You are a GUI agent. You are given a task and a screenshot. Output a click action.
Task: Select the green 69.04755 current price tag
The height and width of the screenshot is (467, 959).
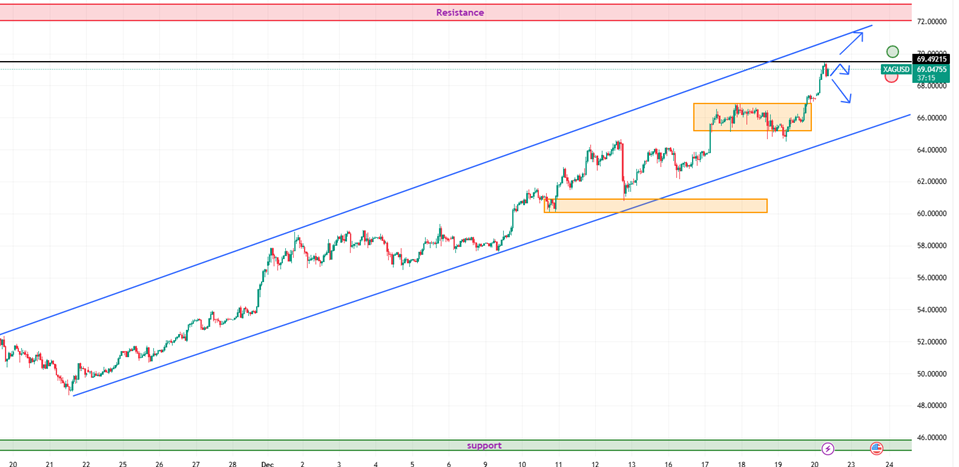coord(931,70)
